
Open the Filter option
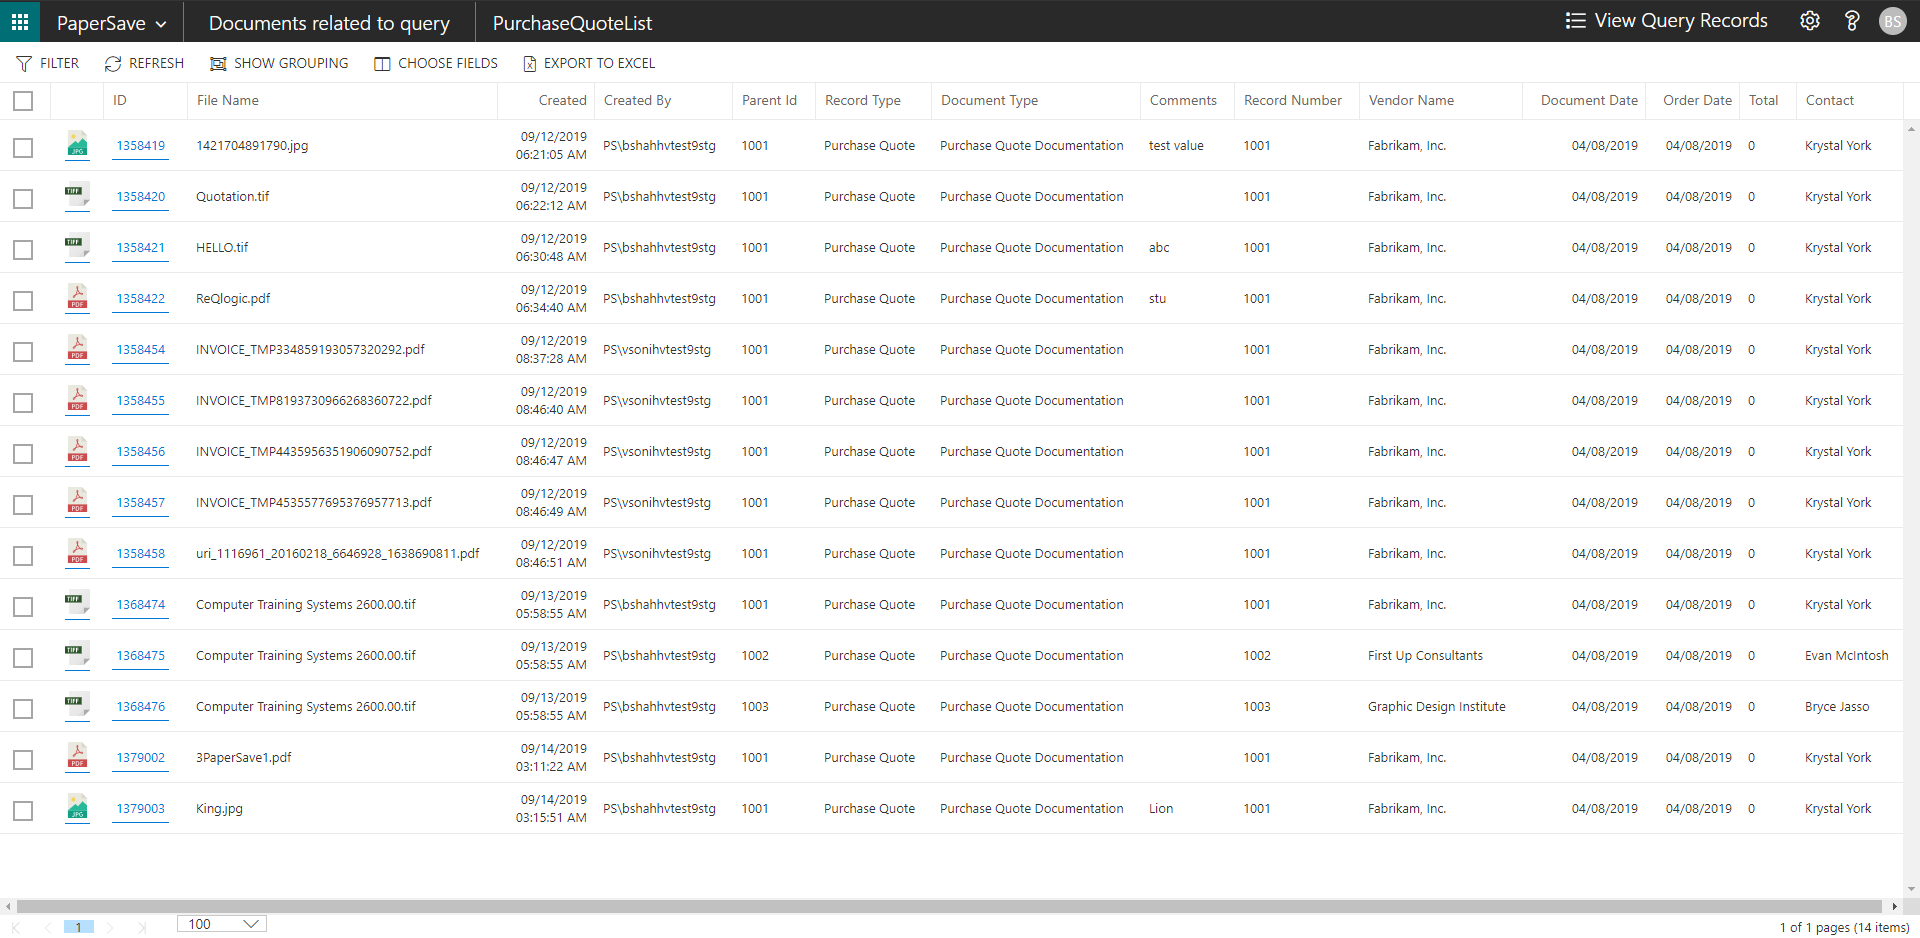click(x=48, y=63)
